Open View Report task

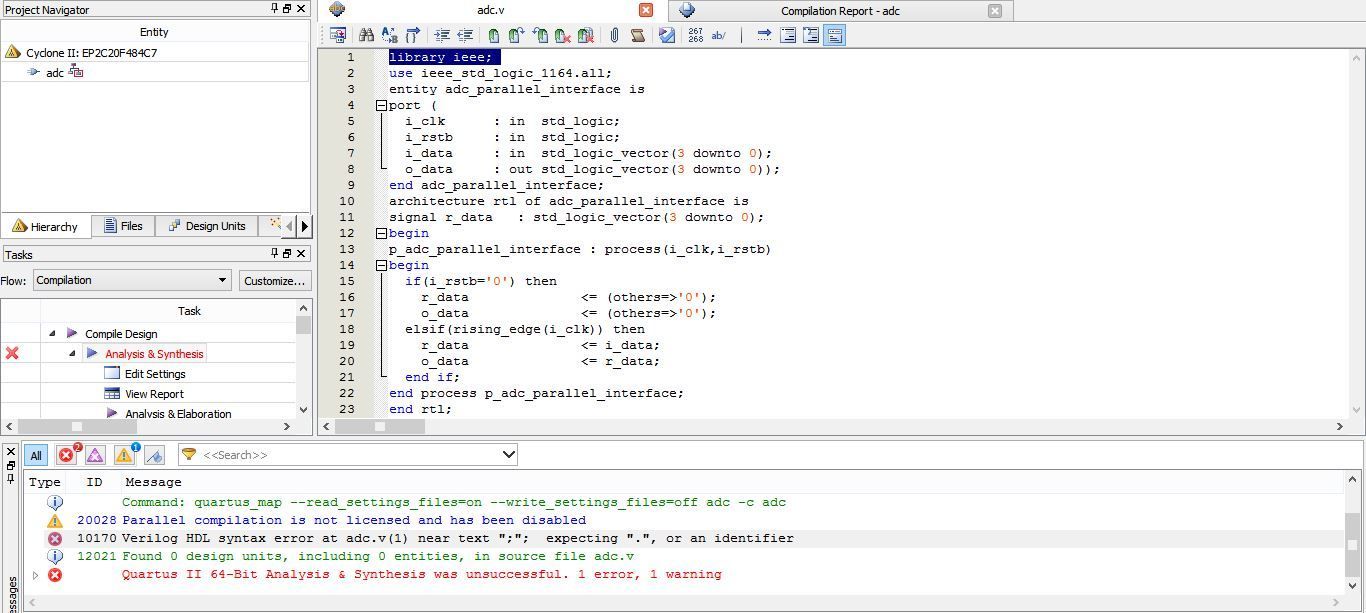coord(154,393)
